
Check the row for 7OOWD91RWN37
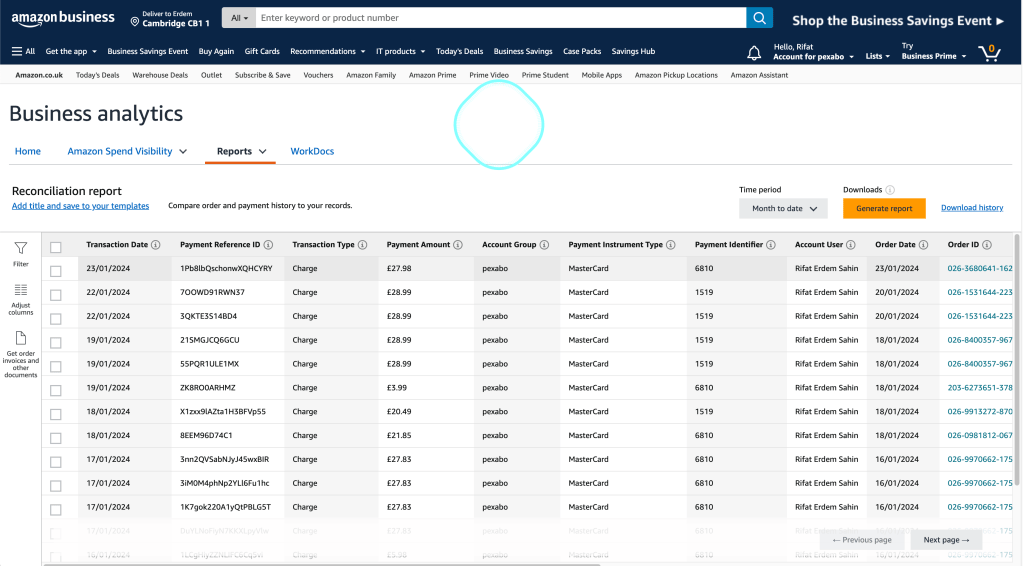tap(55, 295)
